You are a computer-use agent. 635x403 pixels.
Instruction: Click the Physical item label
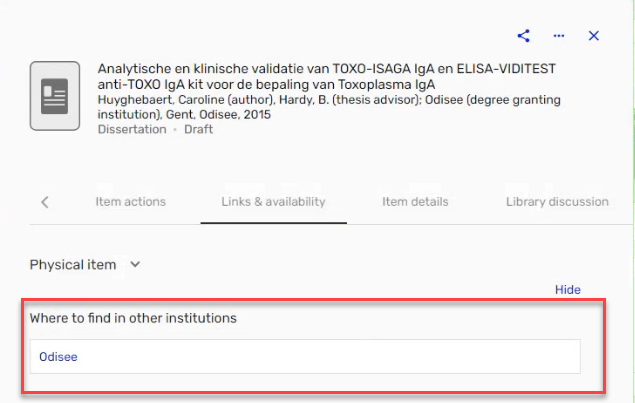point(73,264)
